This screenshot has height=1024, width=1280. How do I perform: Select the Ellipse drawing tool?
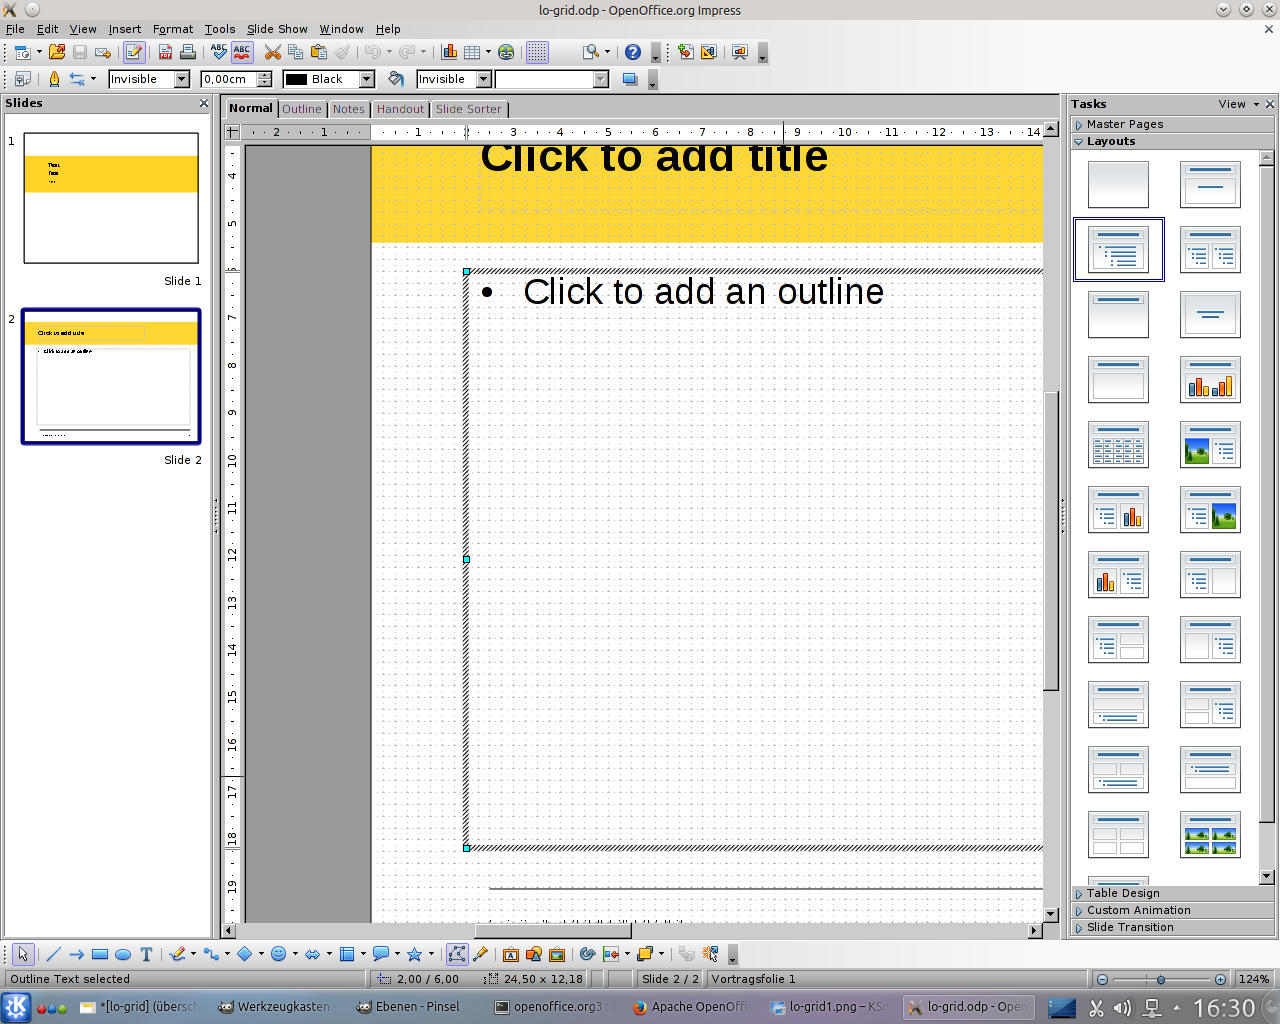[x=123, y=954]
